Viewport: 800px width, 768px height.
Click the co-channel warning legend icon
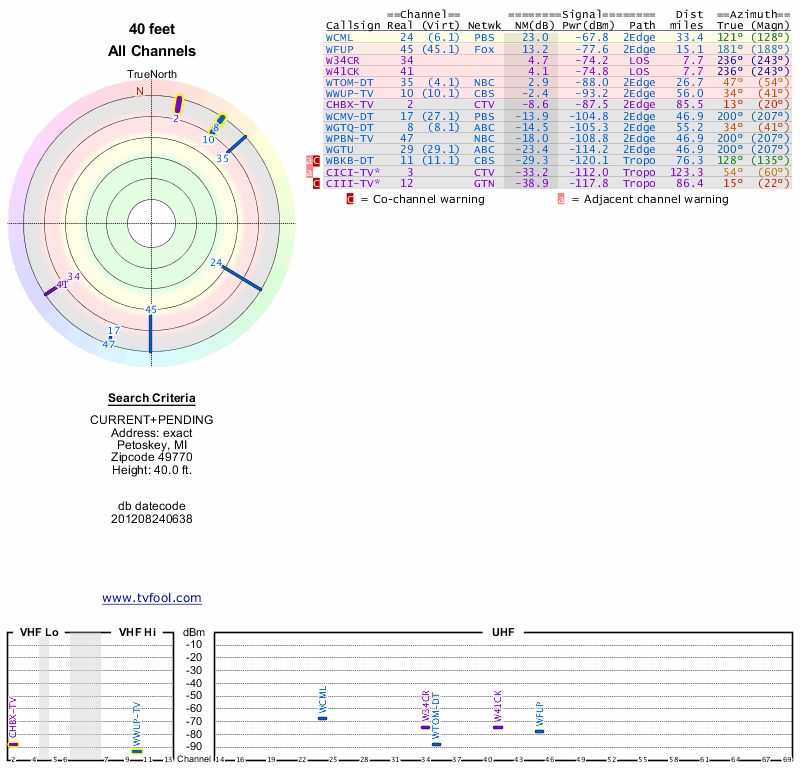coord(350,199)
